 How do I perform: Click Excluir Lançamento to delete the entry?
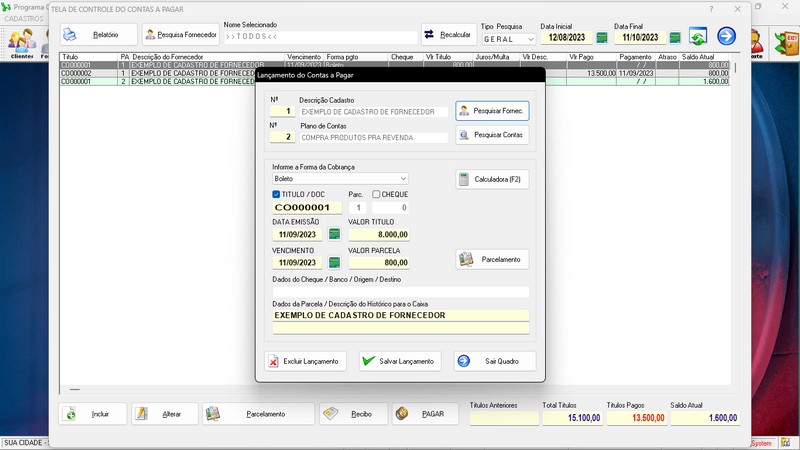tap(305, 361)
